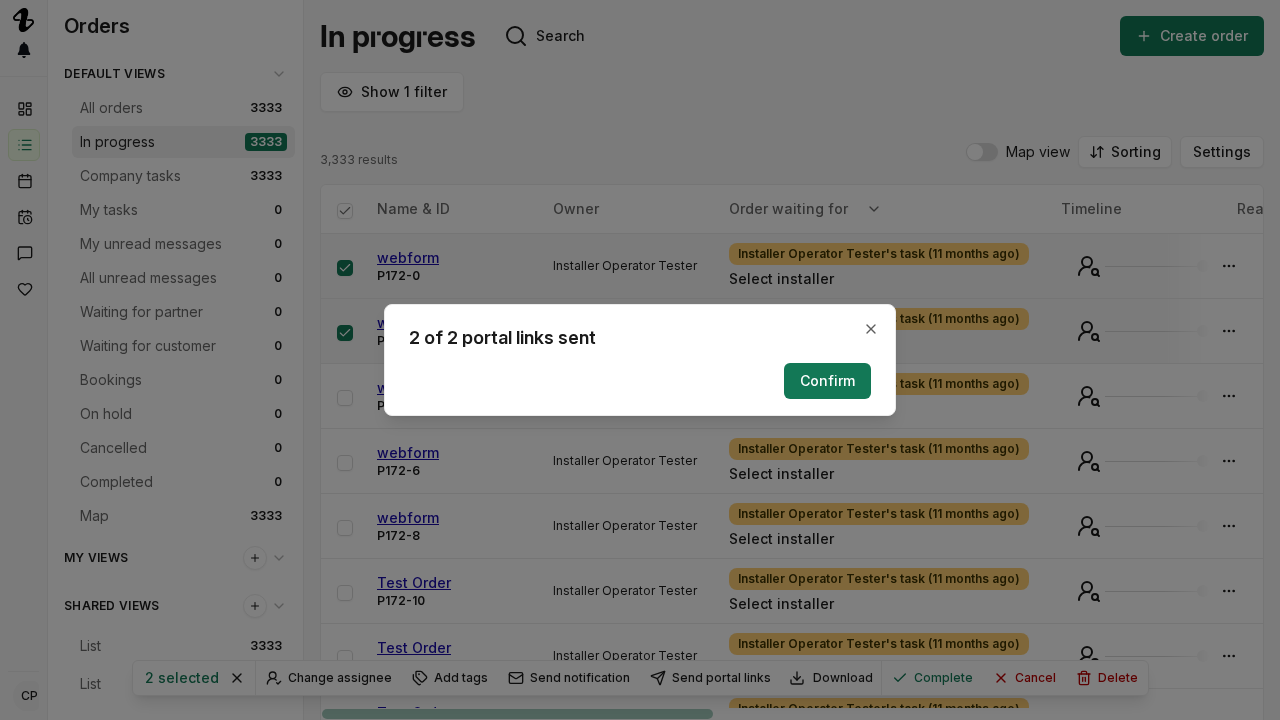Open the CP user avatar
1280x720 pixels.
click(x=29, y=696)
